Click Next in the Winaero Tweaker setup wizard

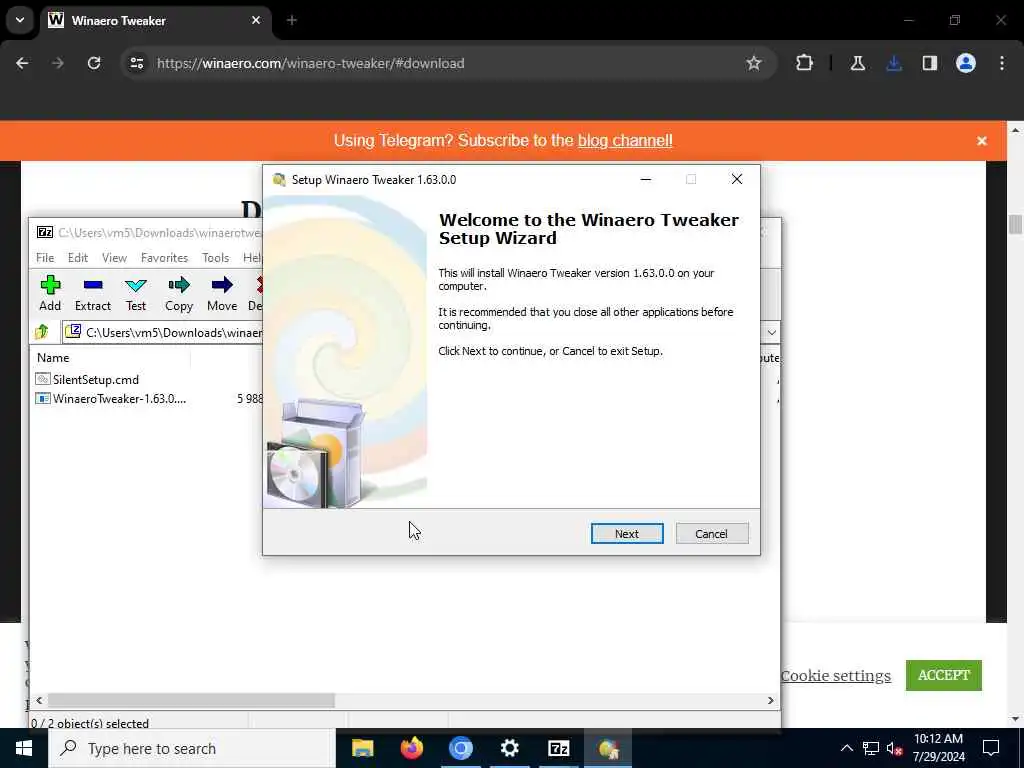(x=626, y=534)
